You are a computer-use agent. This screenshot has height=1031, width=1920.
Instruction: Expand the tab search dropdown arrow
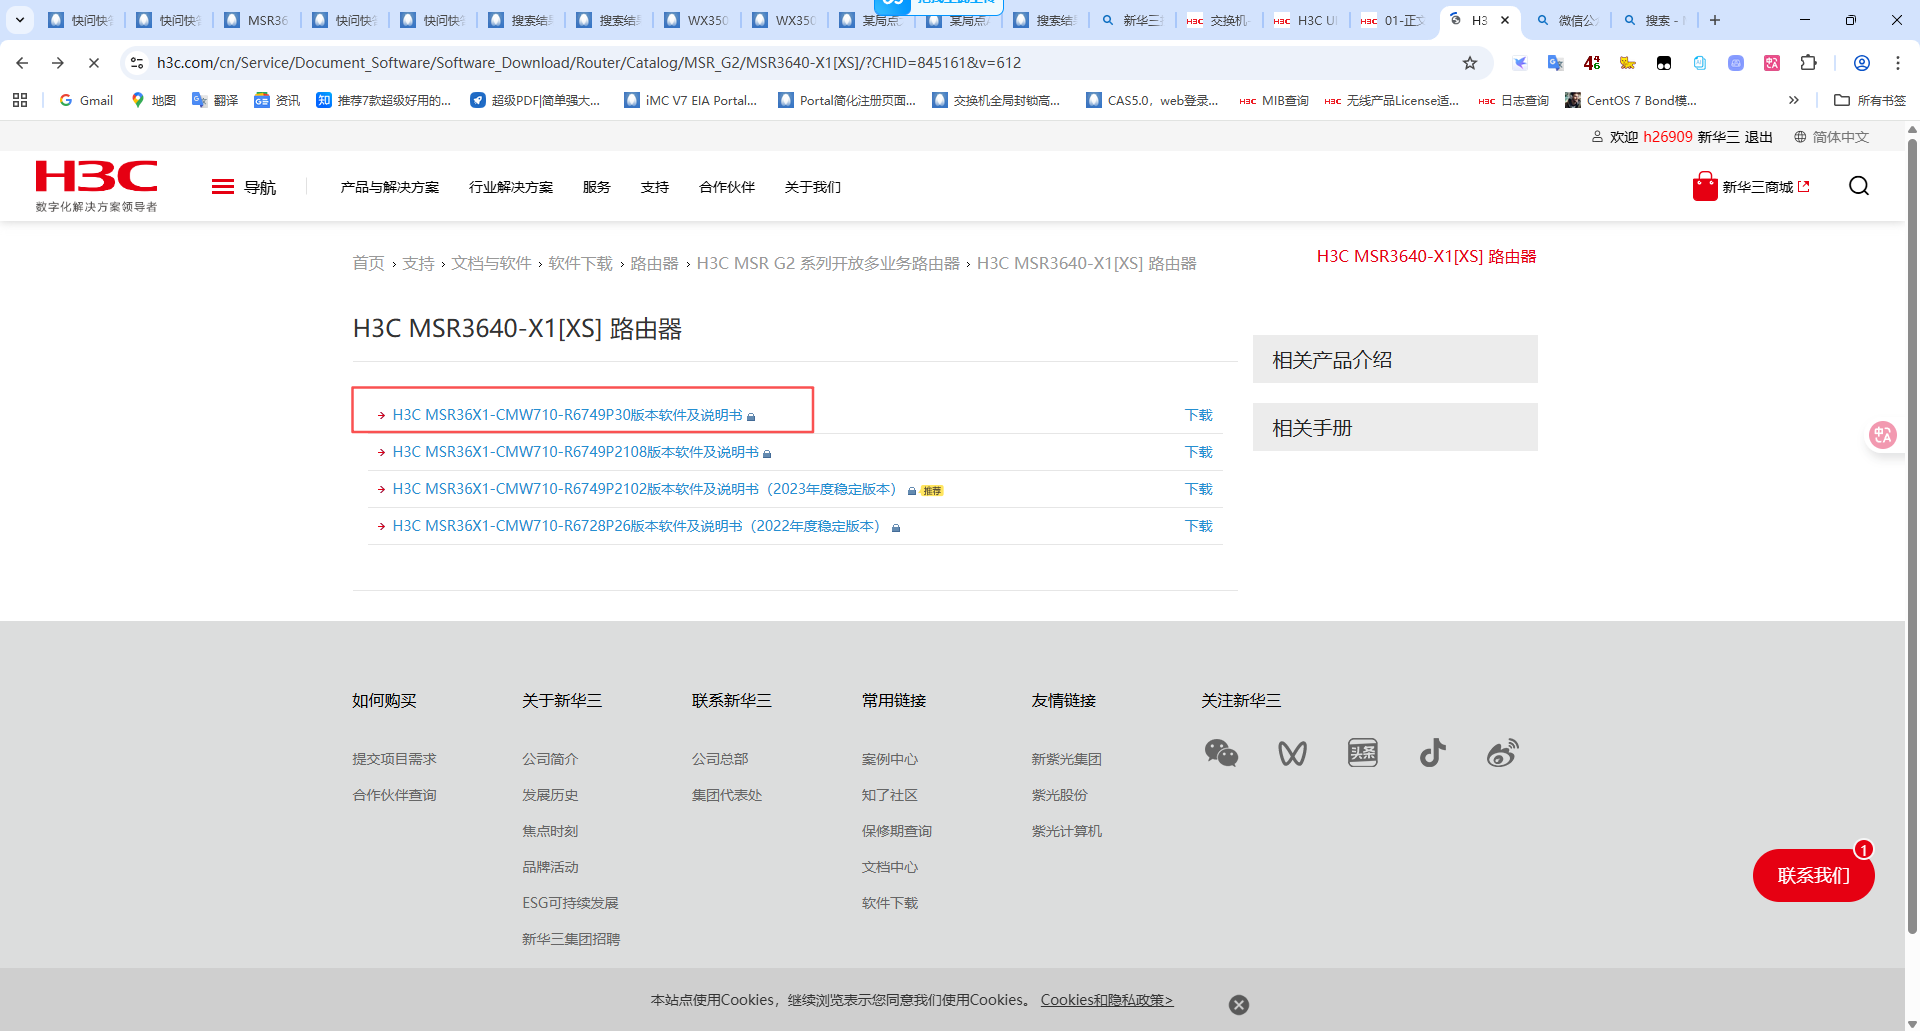tap(20, 20)
